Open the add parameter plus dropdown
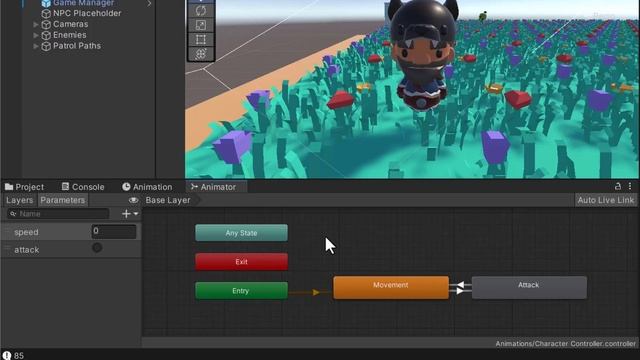This screenshot has width=640, height=360. (x=130, y=213)
